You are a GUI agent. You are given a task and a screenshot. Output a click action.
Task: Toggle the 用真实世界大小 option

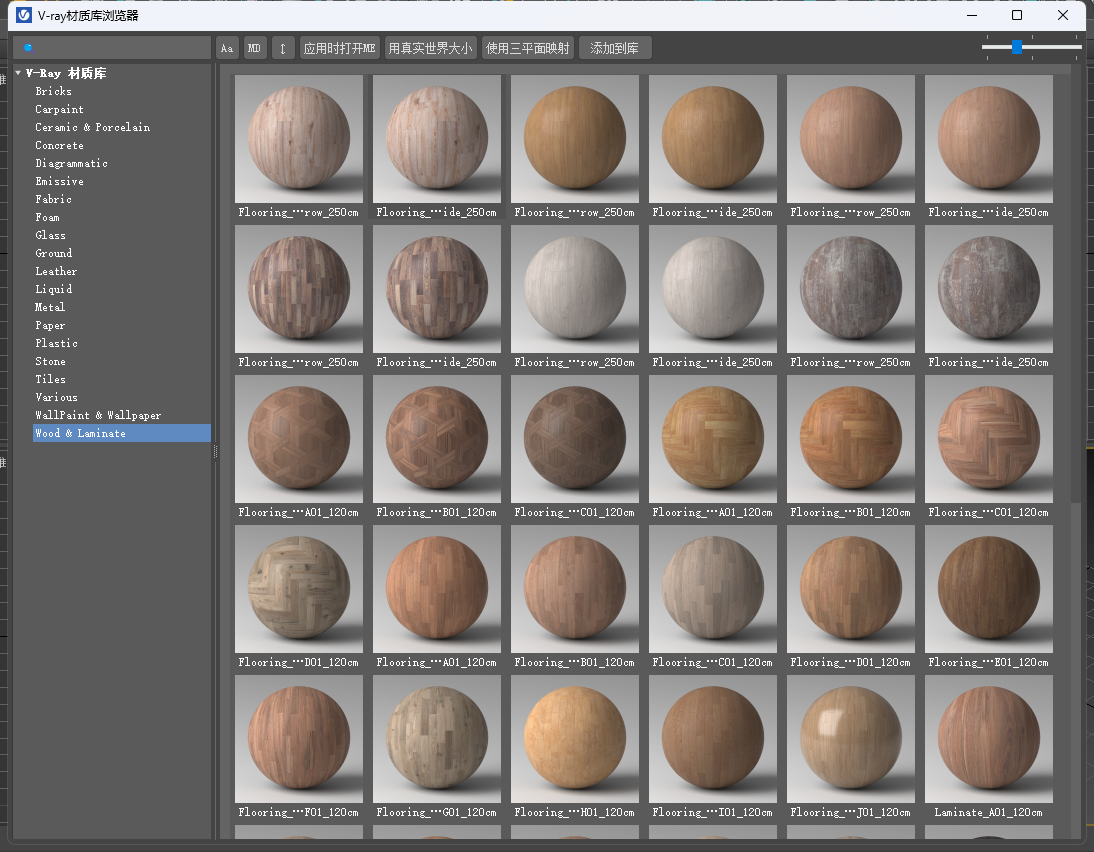tap(429, 48)
